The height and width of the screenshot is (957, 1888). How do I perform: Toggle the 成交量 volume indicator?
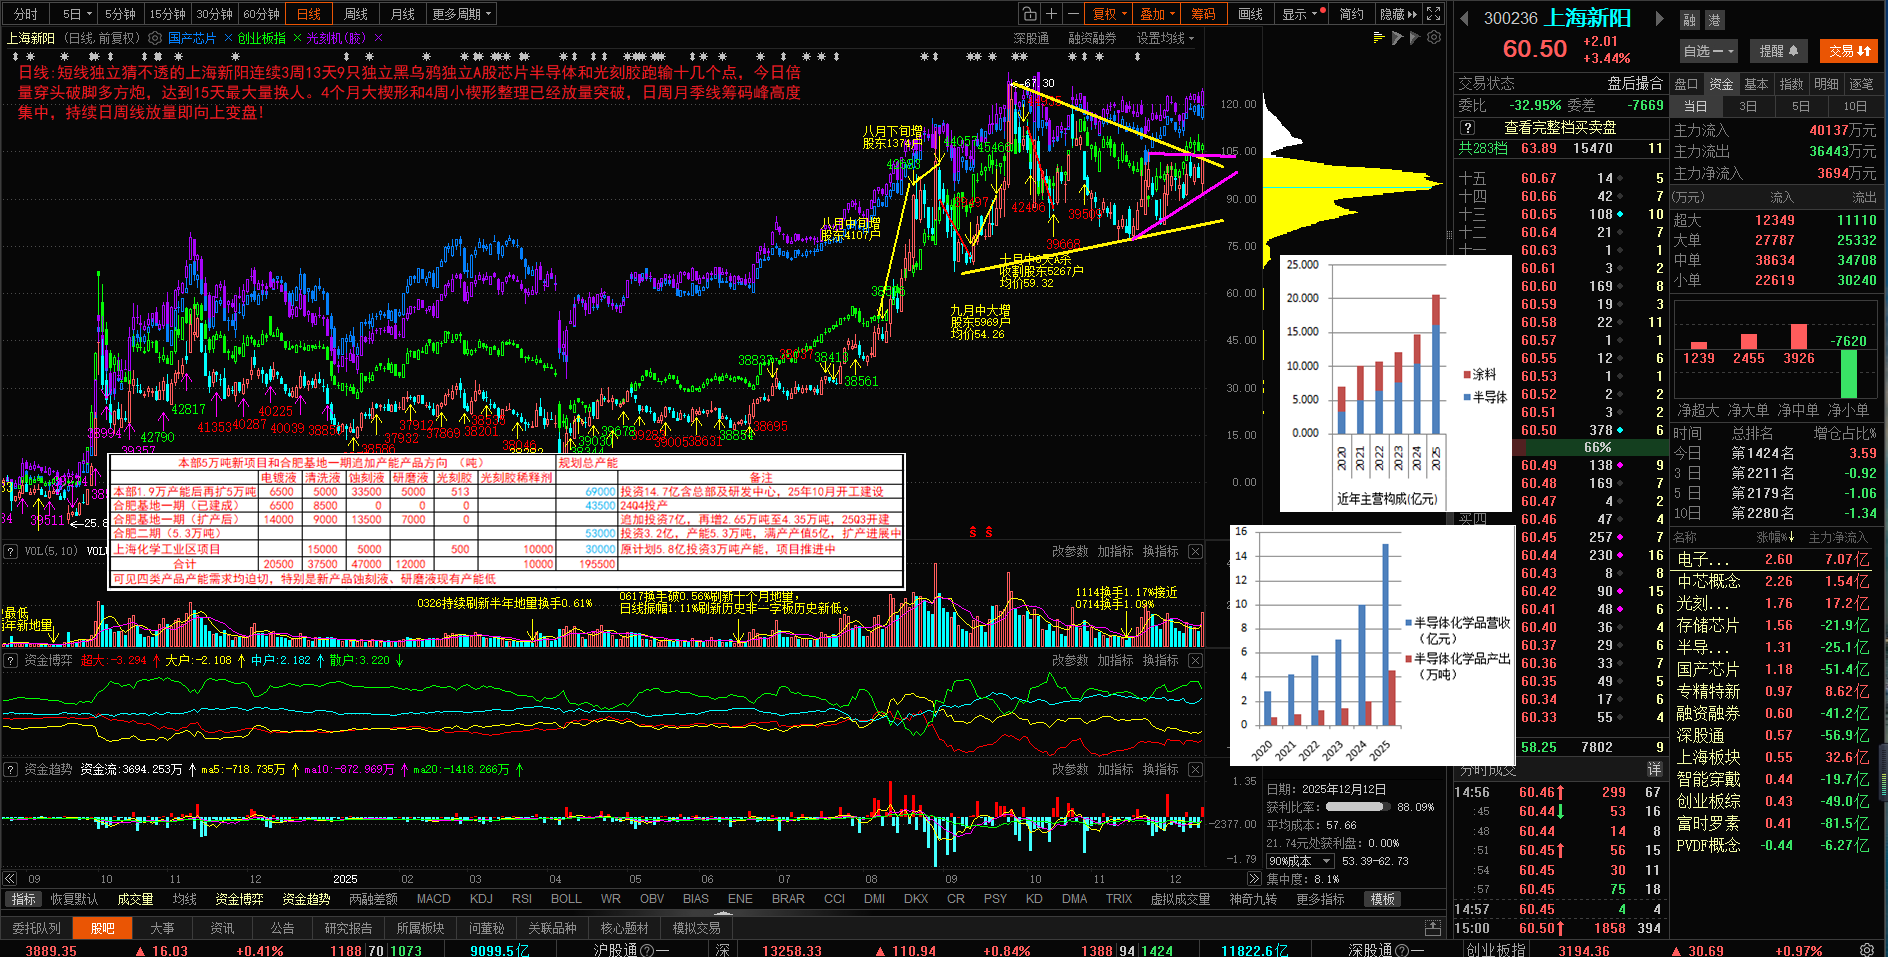pyautogui.click(x=135, y=899)
